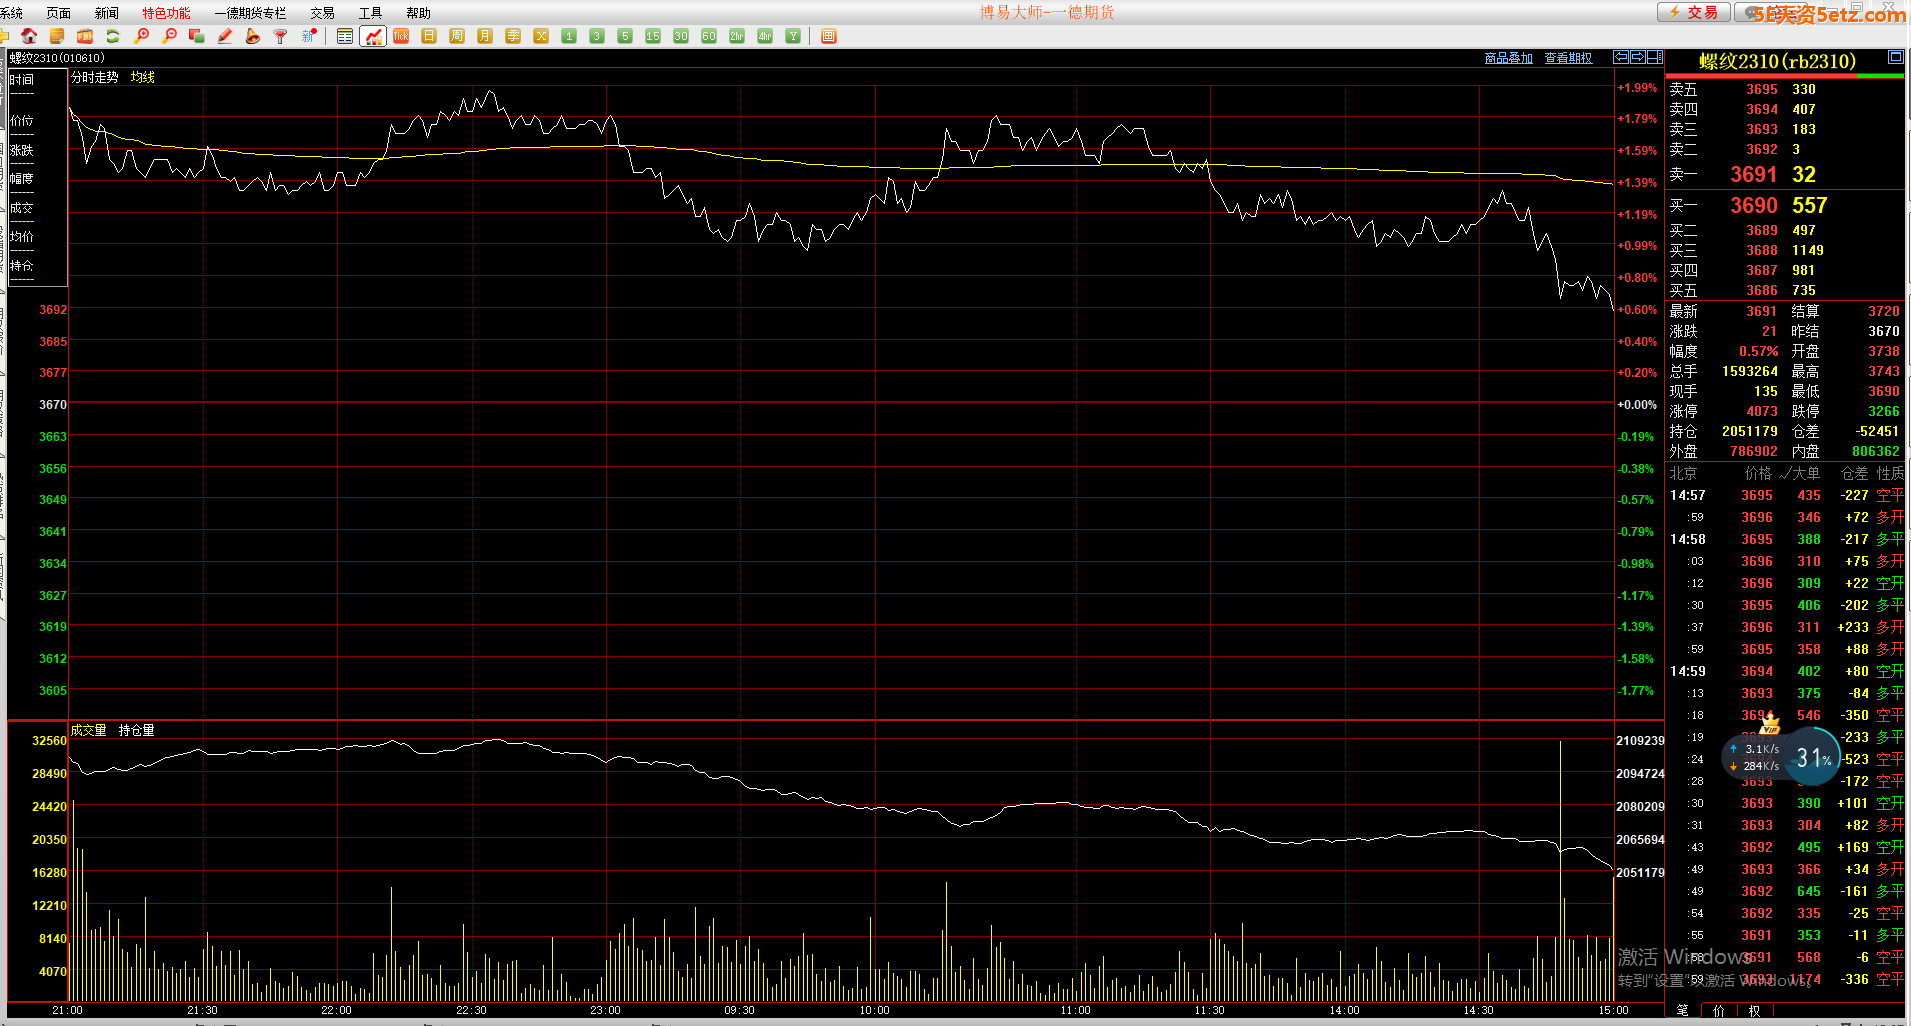Open the yellow notes/list toolbar icon
Image resolution: width=1911 pixels, height=1026 pixels.
(x=57, y=36)
